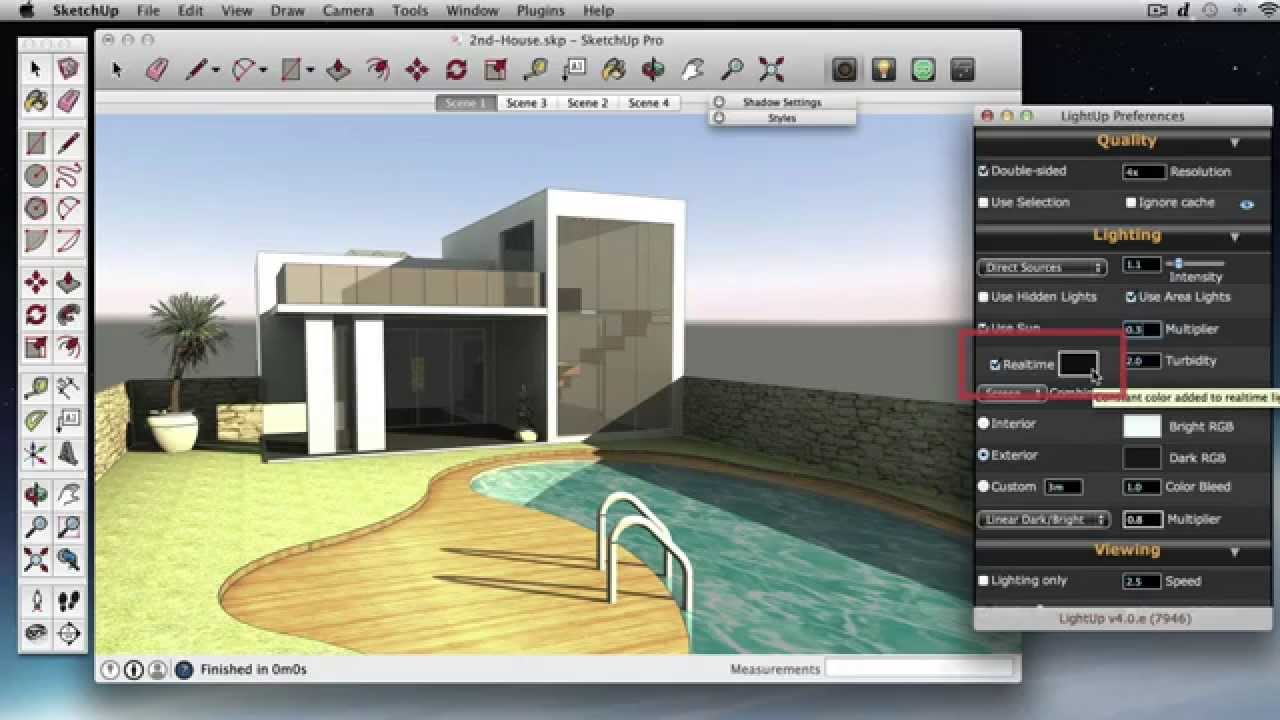Open the Direct Sources dropdown
This screenshot has width=1280, height=720.
point(1042,267)
